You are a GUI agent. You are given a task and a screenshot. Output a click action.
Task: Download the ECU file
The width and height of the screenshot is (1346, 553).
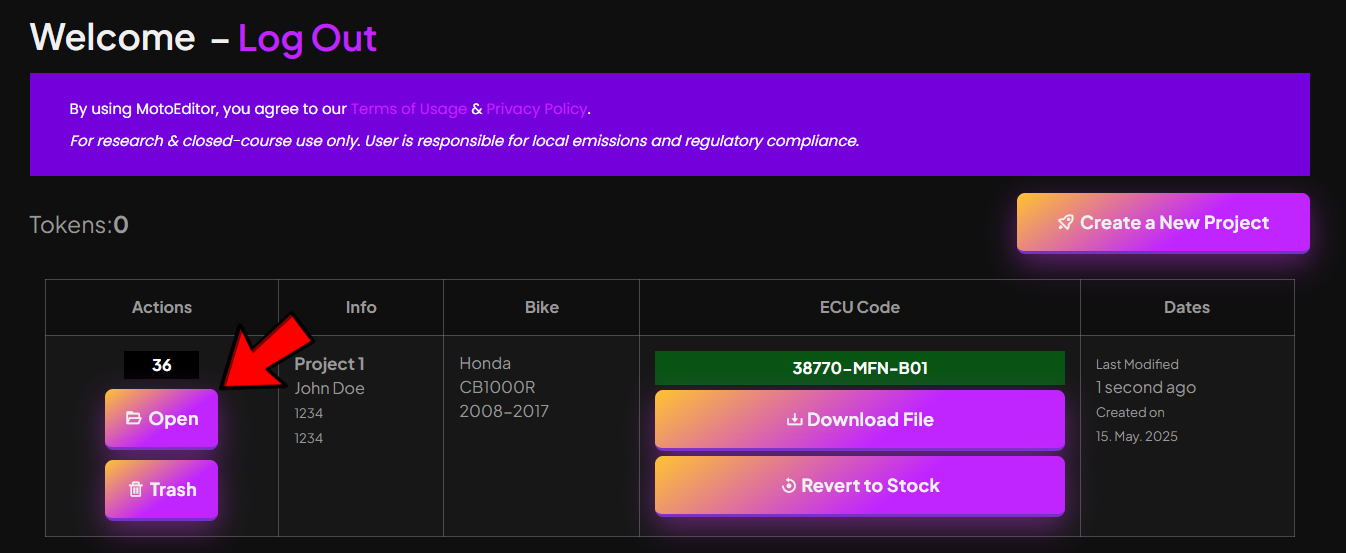860,420
